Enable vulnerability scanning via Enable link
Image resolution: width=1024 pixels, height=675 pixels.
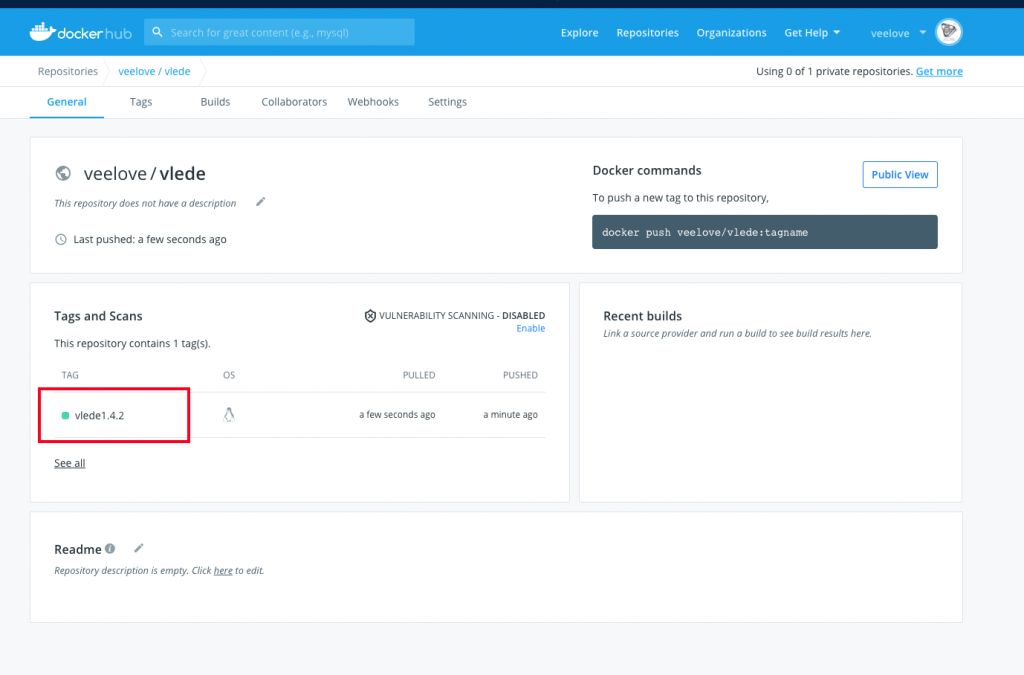(530, 328)
